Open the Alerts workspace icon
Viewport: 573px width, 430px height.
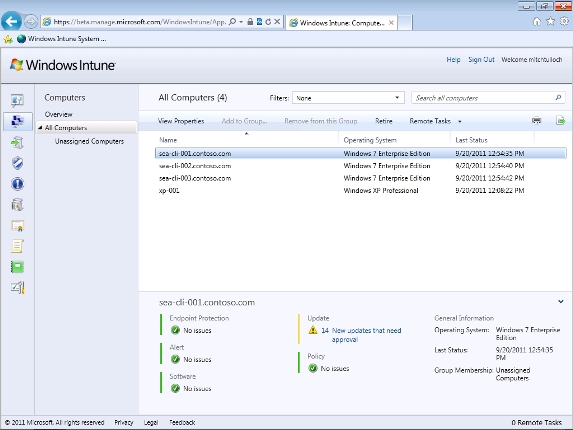click(17, 184)
